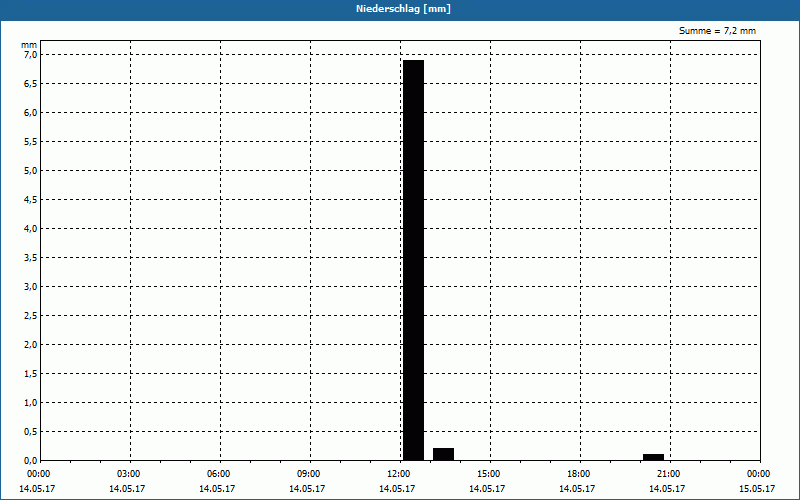Click the 15.05.17 date label
The width and height of the screenshot is (800, 500).
(x=757, y=489)
